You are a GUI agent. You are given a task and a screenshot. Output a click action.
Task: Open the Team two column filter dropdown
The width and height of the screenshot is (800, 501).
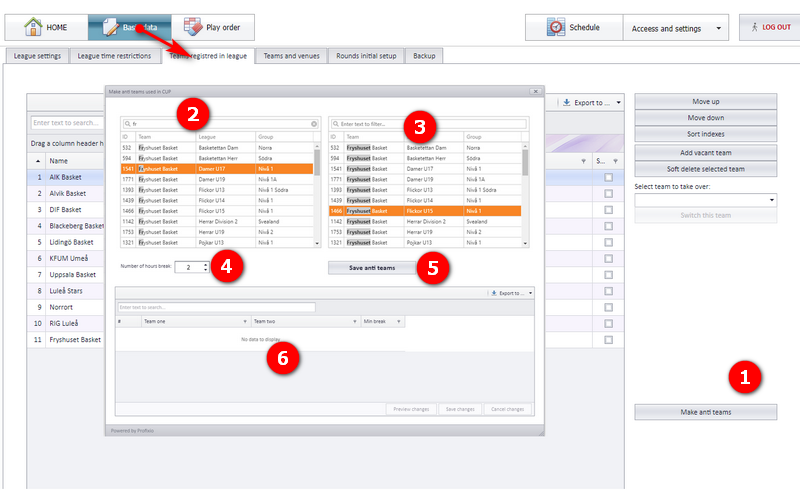coord(355,321)
